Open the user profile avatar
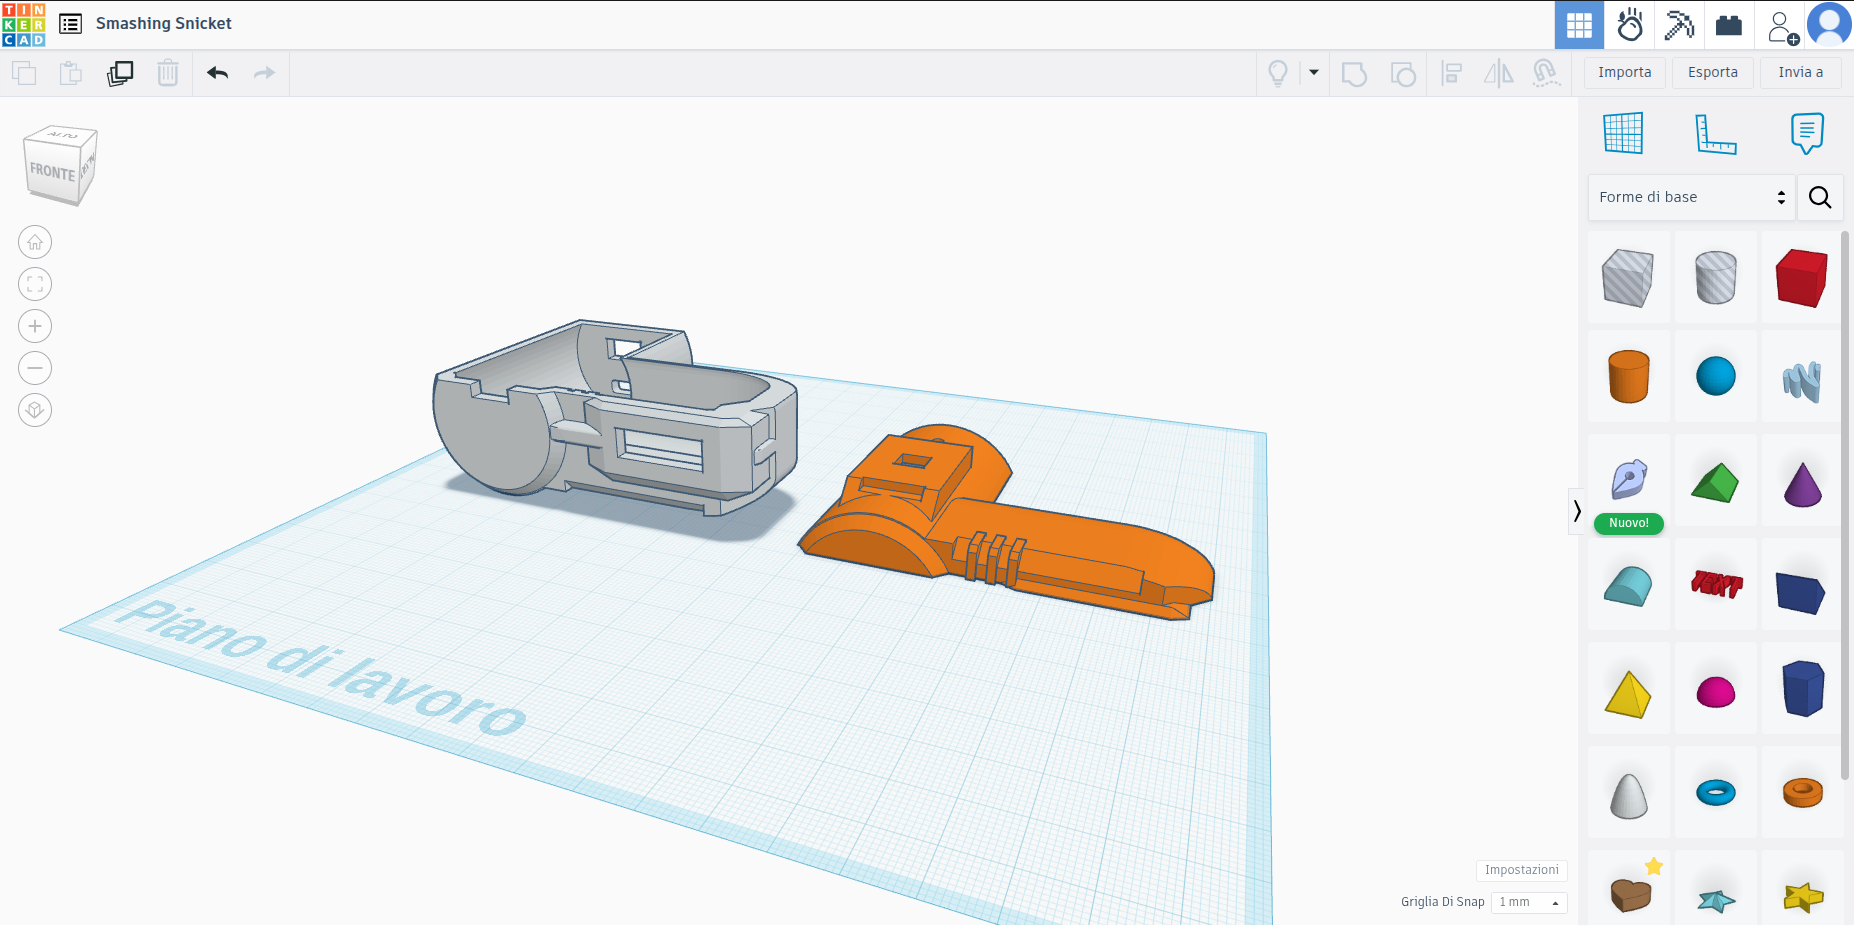The image size is (1854, 925). 1829,25
